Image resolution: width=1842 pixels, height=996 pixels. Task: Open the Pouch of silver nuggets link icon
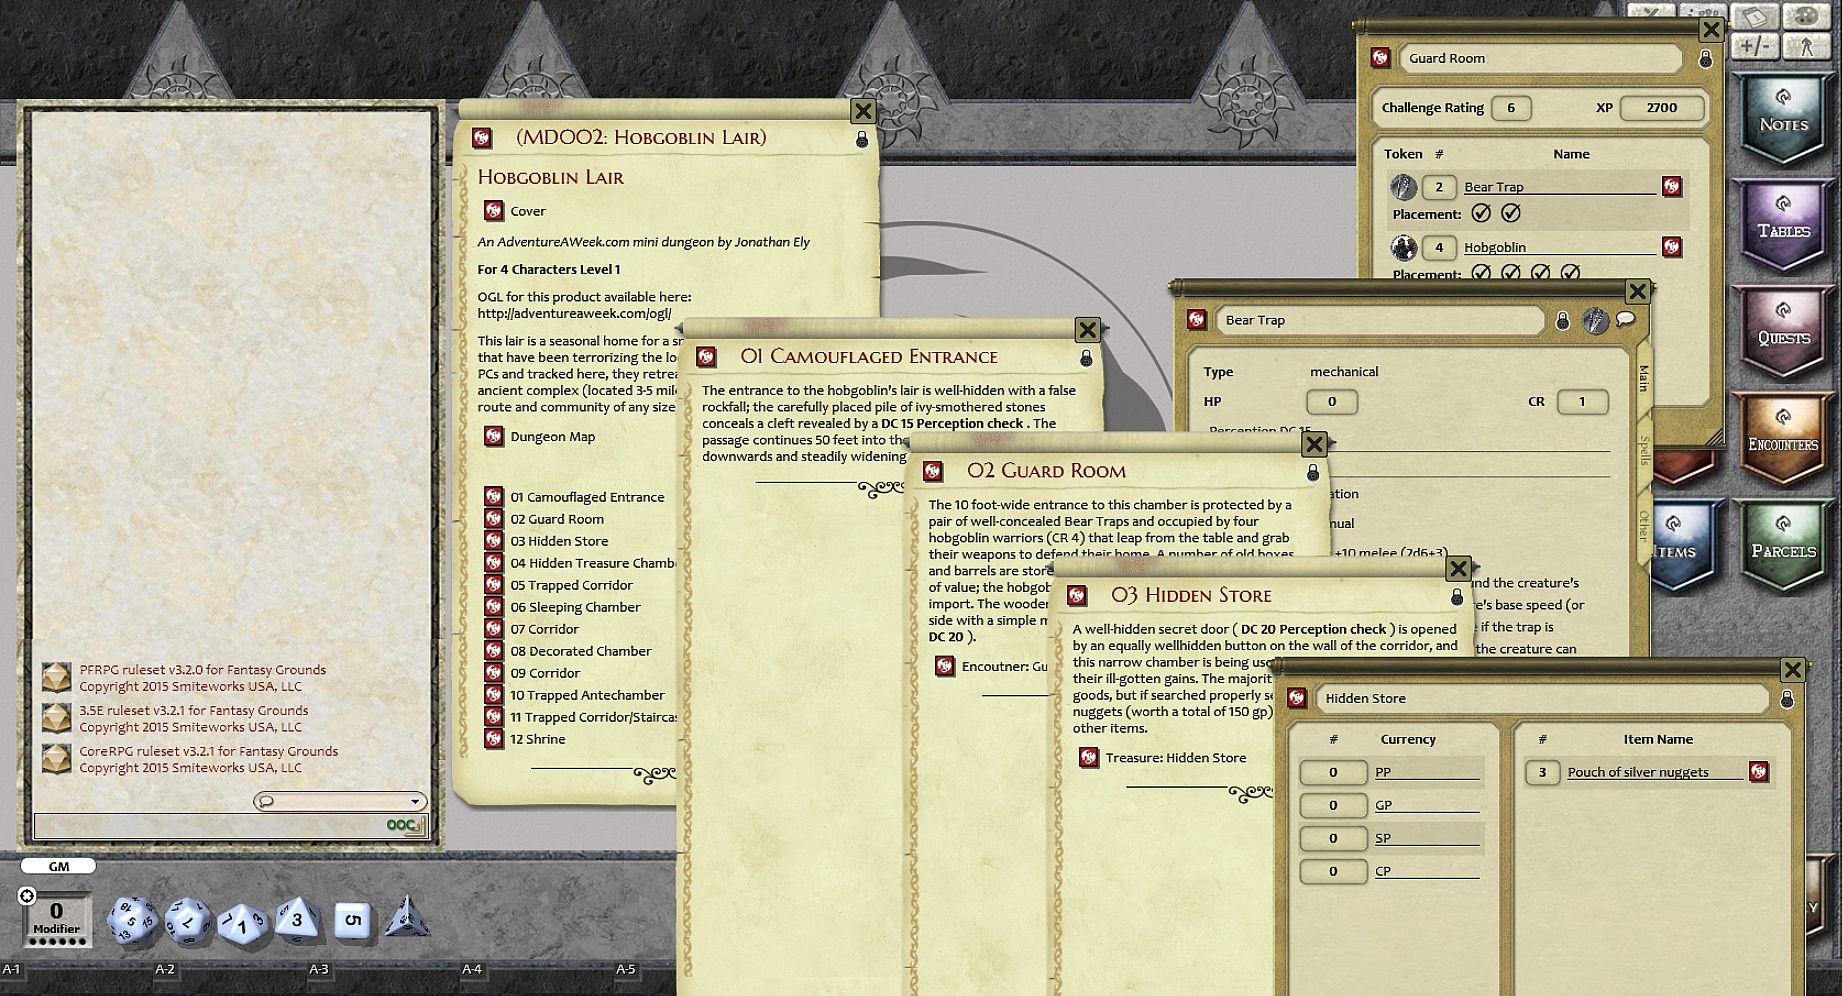[1758, 771]
